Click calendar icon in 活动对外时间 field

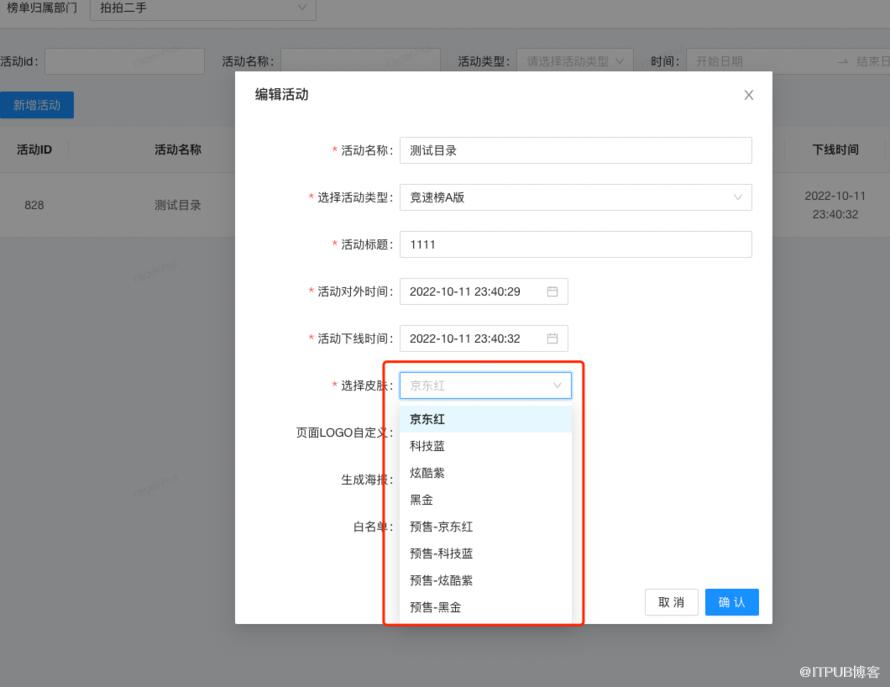coord(552,292)
